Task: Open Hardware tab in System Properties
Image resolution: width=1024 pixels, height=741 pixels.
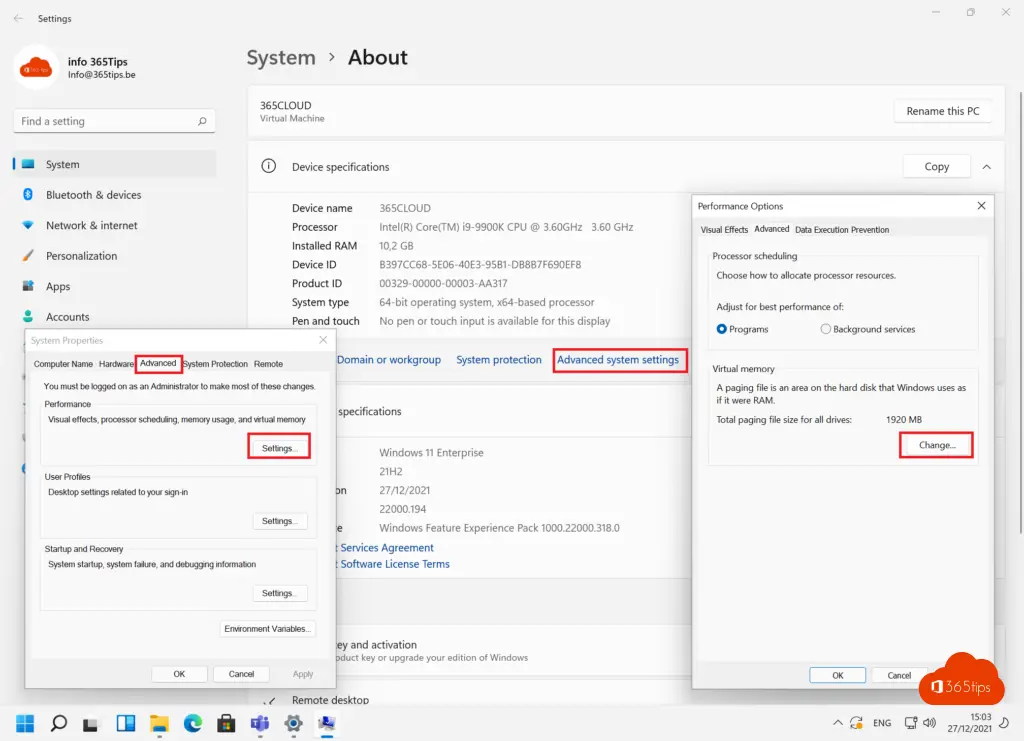Action: (116, 364)
